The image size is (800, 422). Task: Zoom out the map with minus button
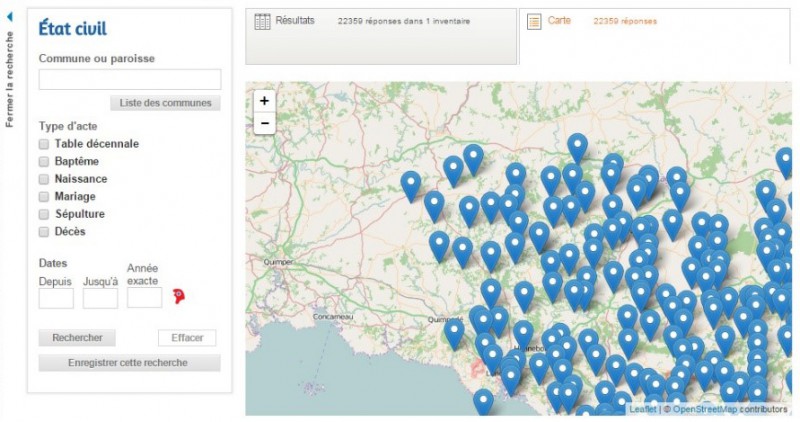point(264,123)
